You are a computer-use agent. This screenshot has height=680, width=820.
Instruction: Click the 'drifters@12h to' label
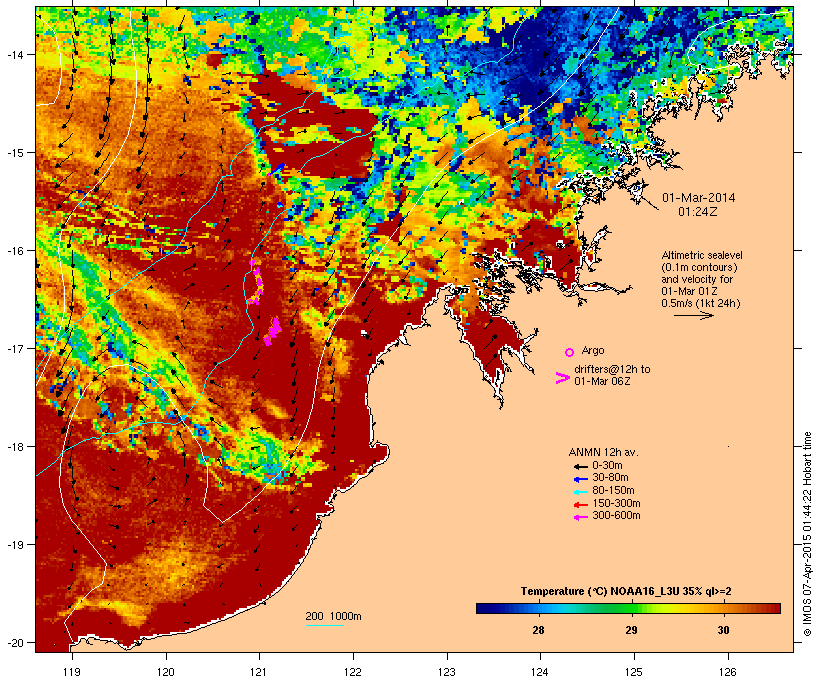[x=612, y=369]
